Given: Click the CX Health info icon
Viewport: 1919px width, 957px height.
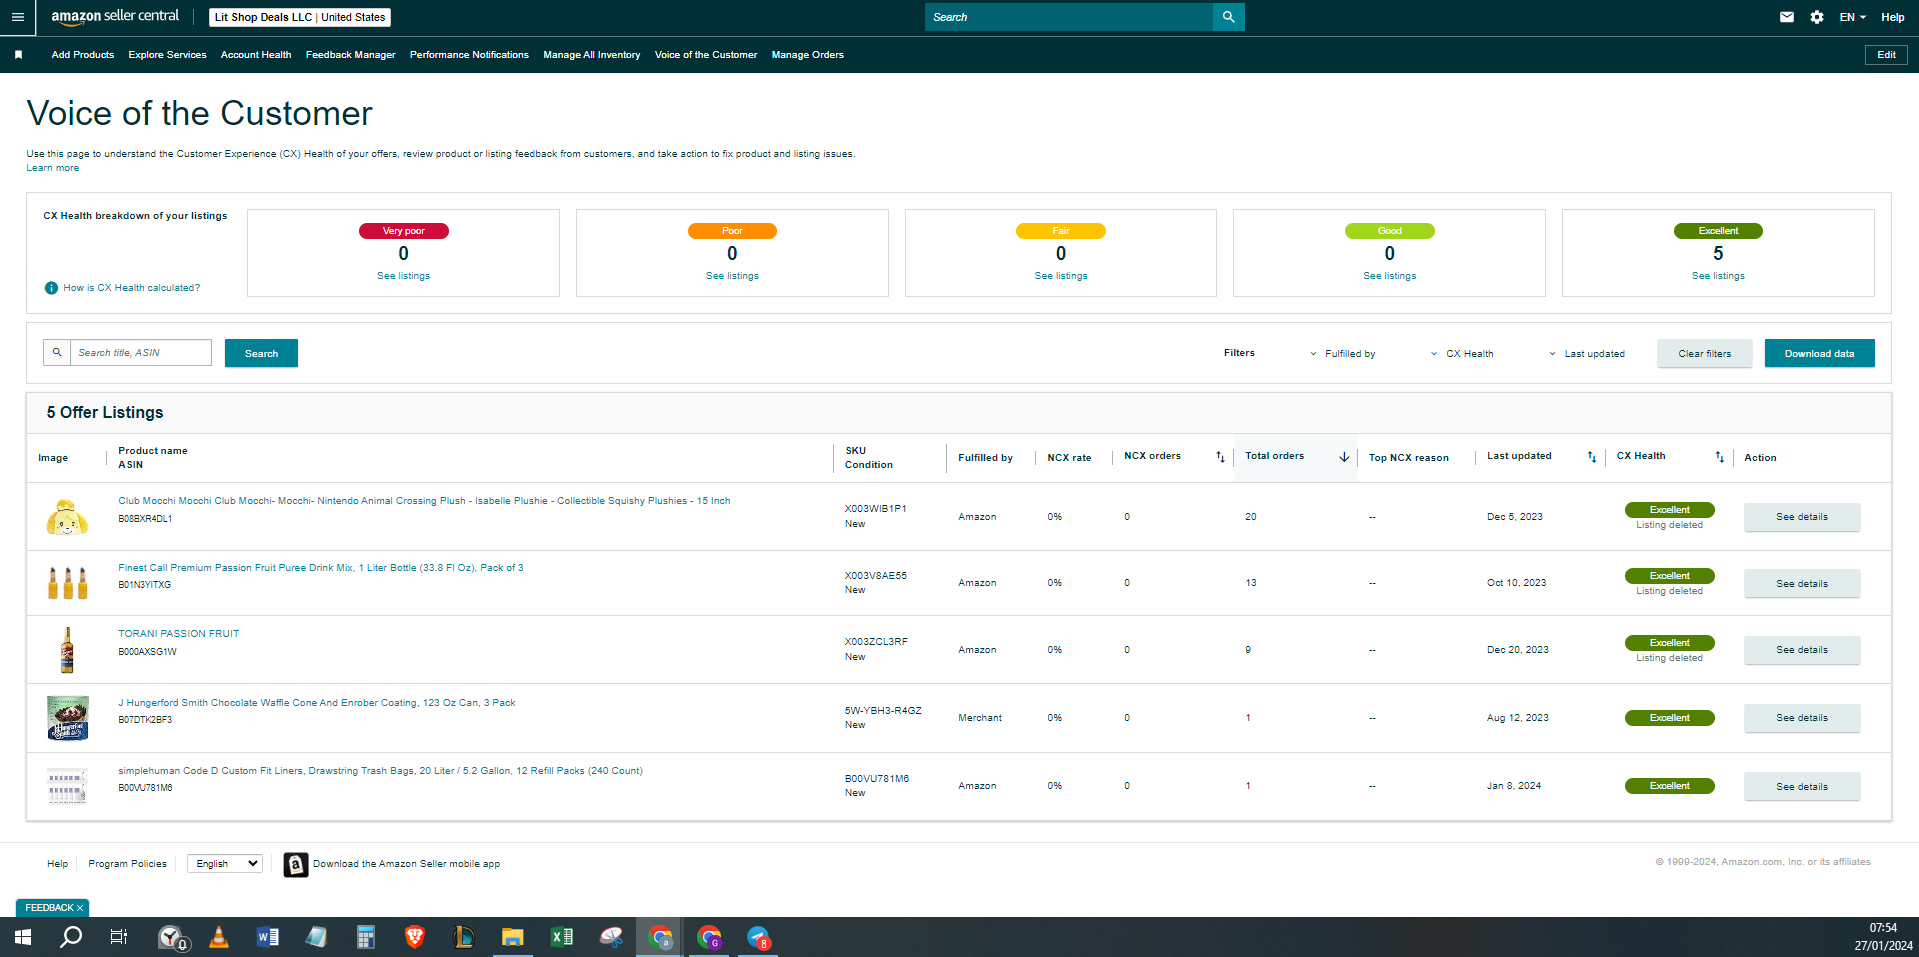Looking at the screenshot, I should tap(51, 288).
